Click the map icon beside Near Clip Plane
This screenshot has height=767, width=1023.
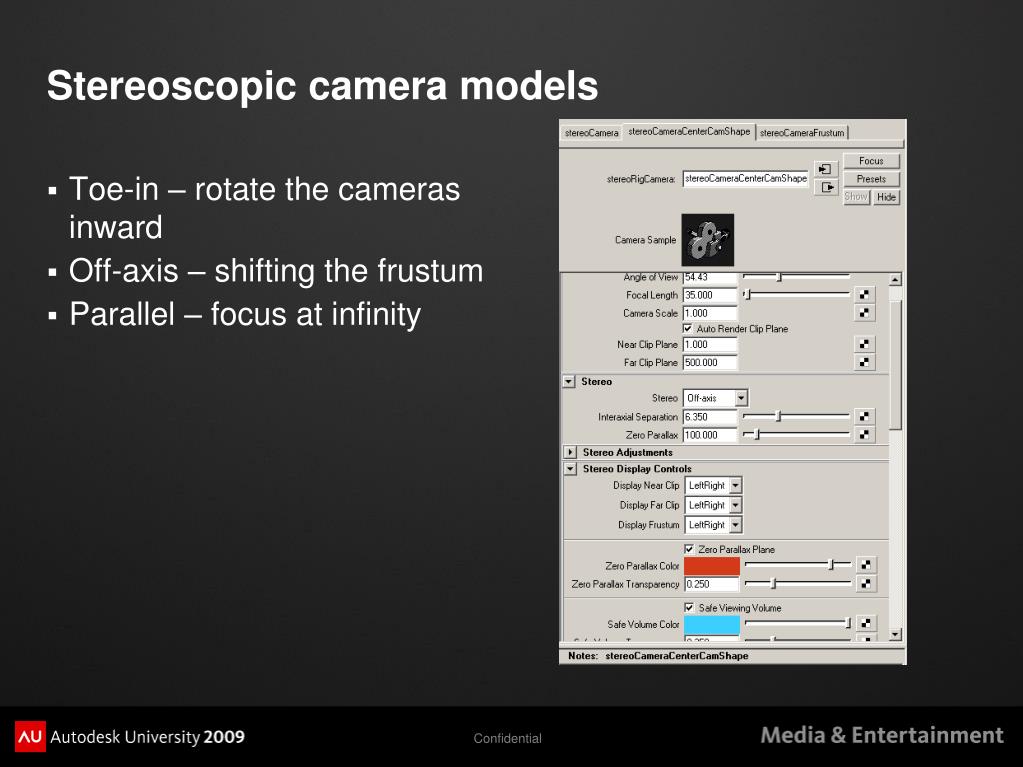(x=864, y=344)
